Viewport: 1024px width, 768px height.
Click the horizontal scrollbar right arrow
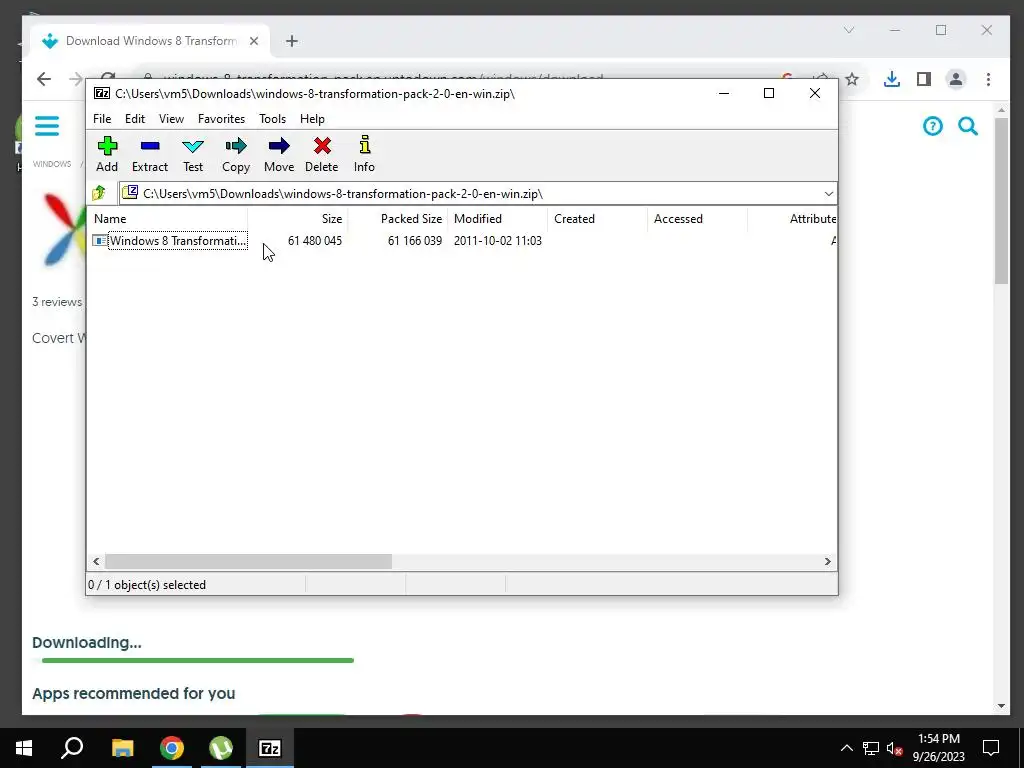(x=827, y=562)
